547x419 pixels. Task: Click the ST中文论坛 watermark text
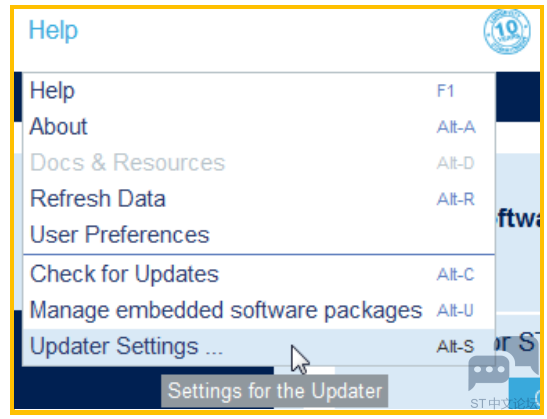504,403
